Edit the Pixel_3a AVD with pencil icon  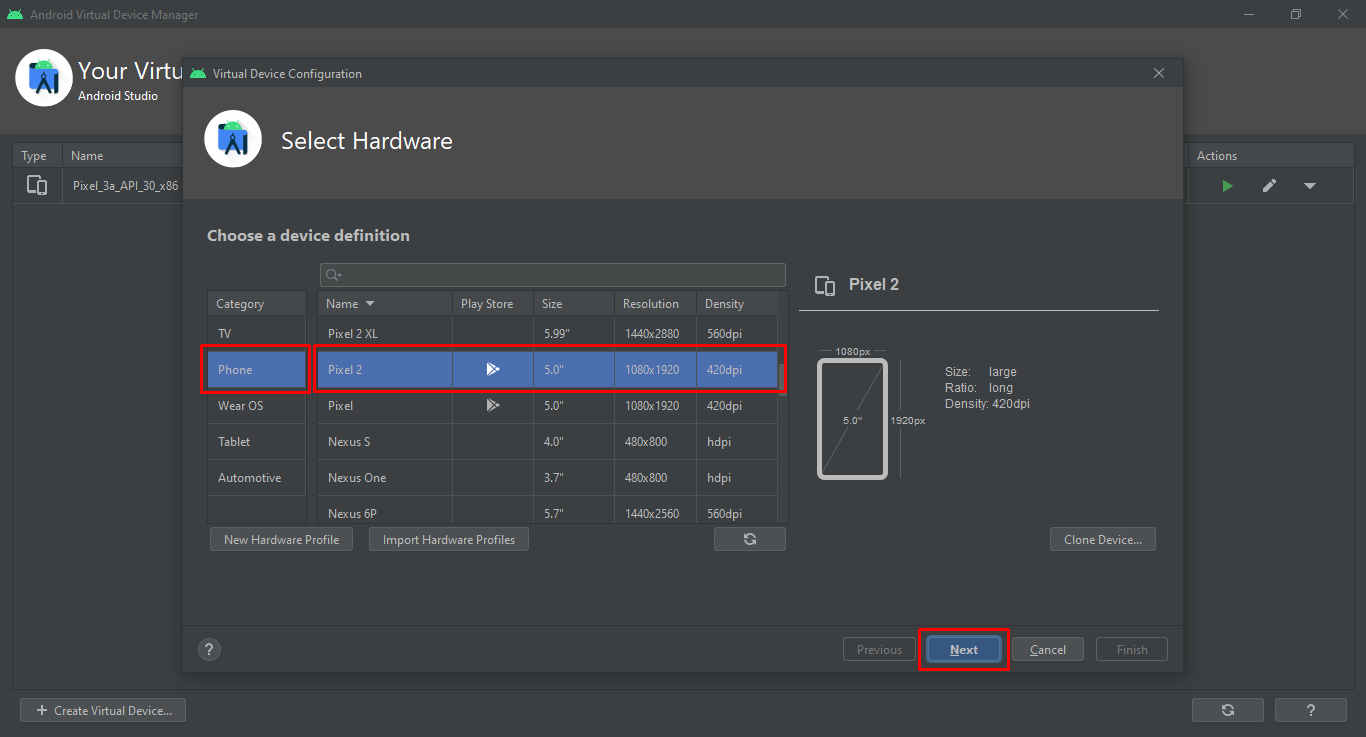1269,186
